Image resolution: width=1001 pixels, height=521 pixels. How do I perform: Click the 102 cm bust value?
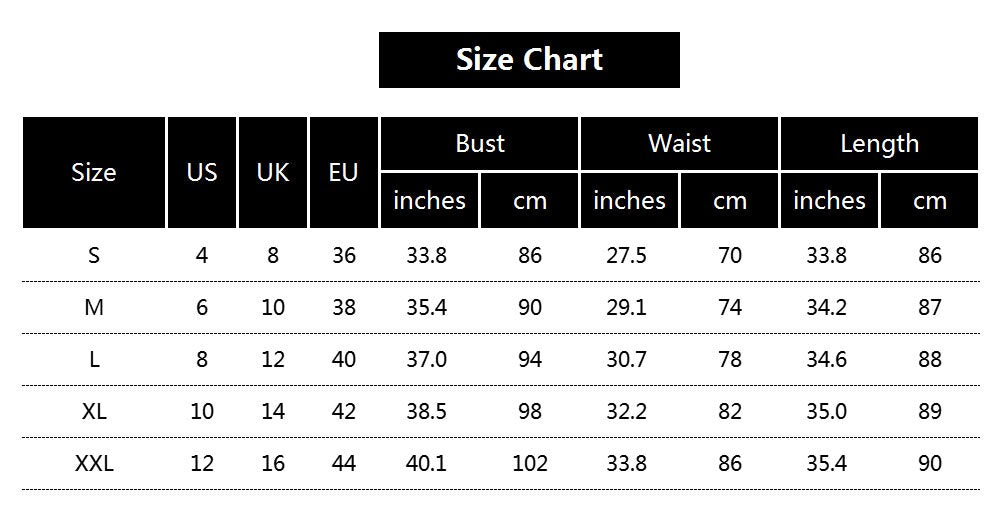(x=529, y=463)
